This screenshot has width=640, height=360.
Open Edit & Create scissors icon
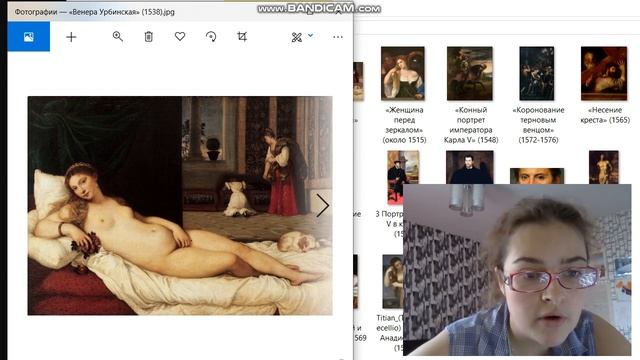[x=297, y=38]
